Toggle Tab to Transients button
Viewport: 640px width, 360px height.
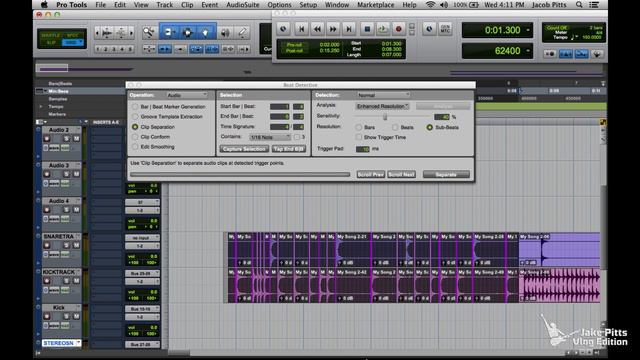coord(164,49)
